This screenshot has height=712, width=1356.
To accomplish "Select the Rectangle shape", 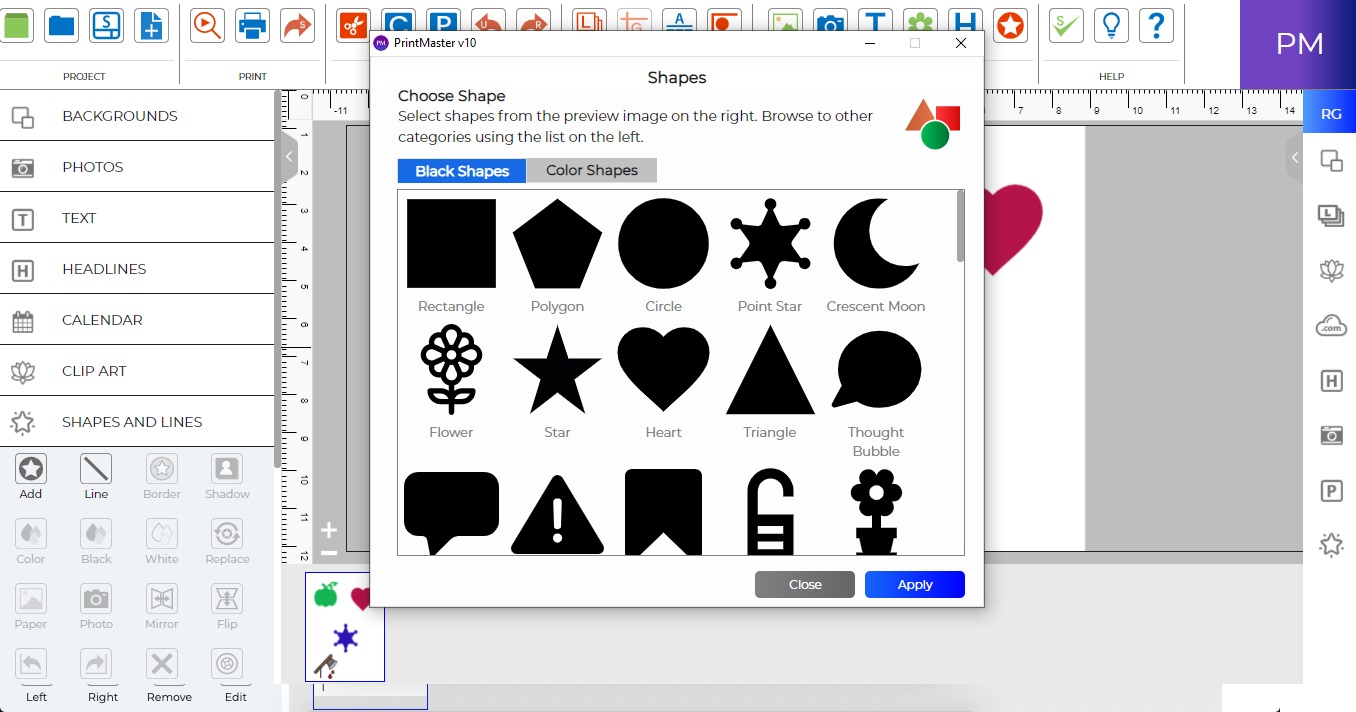I will tap(451, 244).
